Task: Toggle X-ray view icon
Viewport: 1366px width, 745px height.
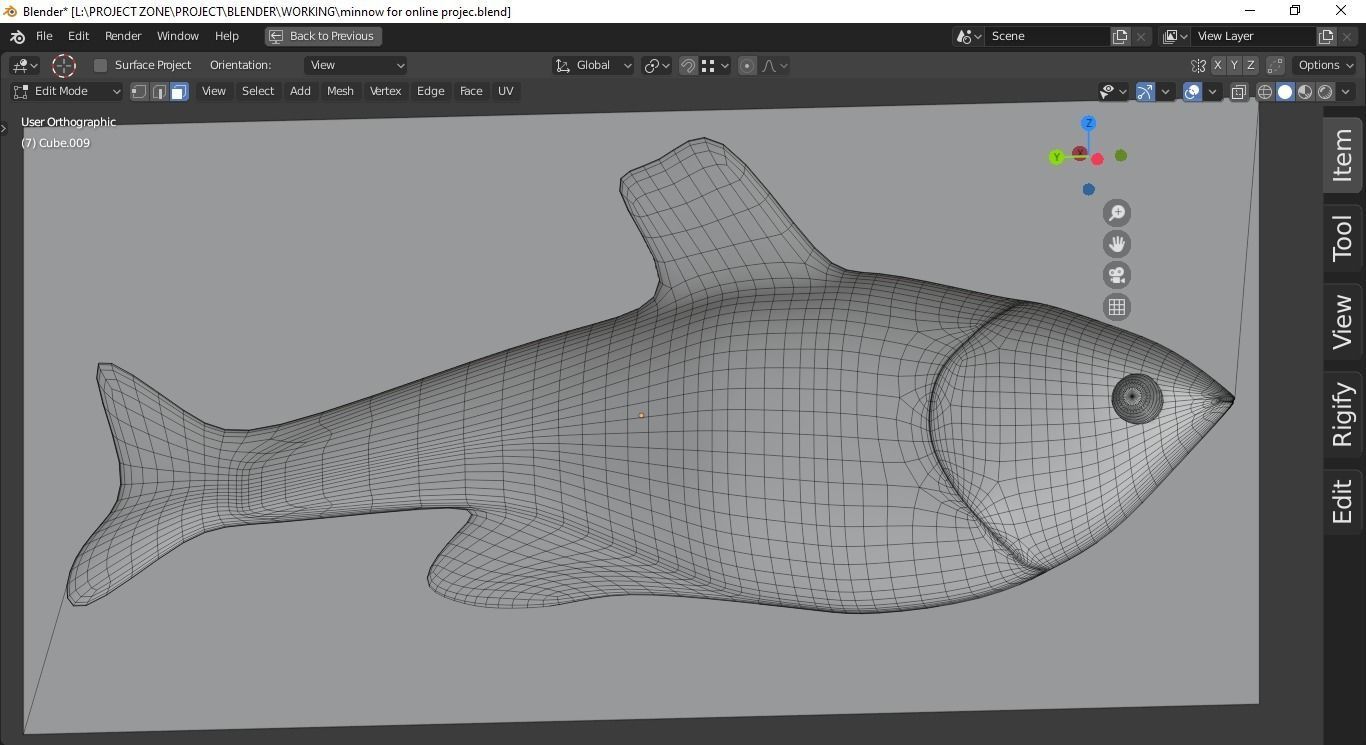Action: (1238, 91)
